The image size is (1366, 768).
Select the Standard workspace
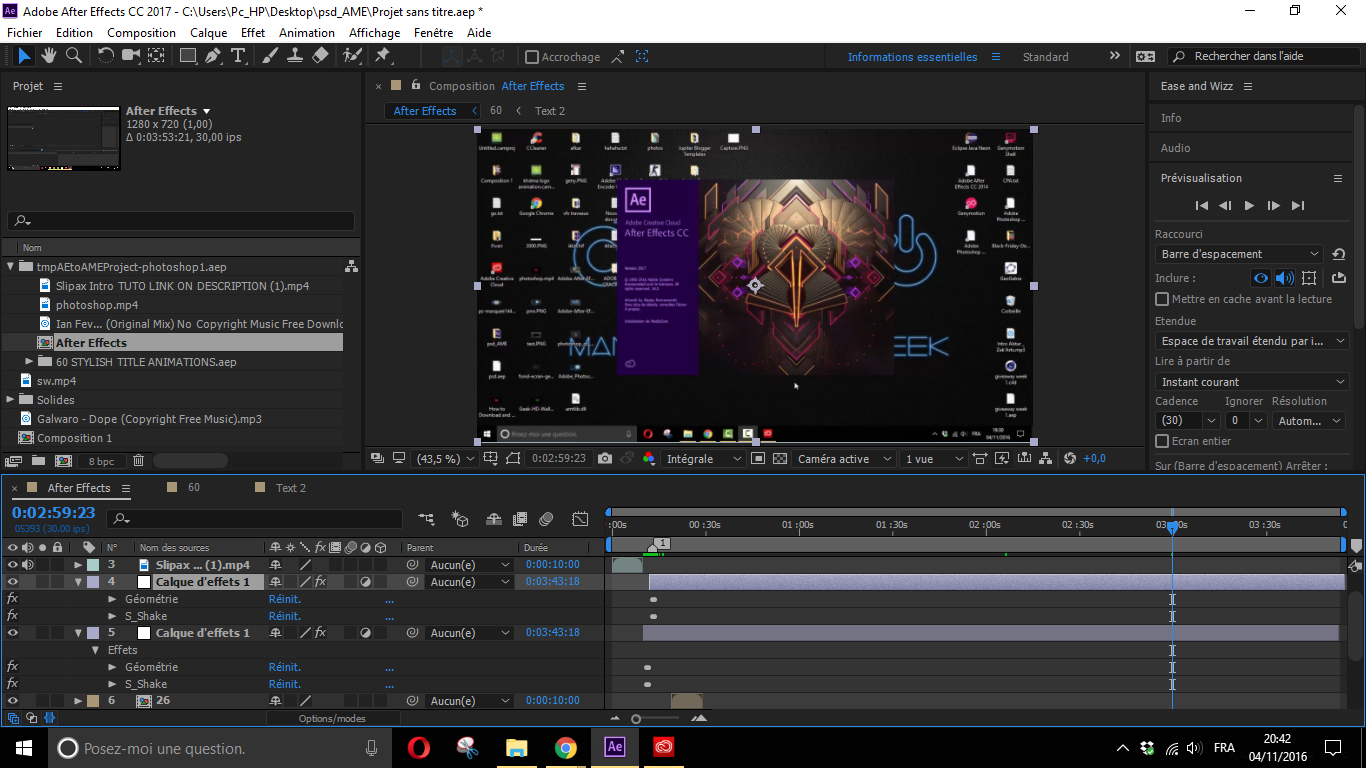coord(1045,57)
